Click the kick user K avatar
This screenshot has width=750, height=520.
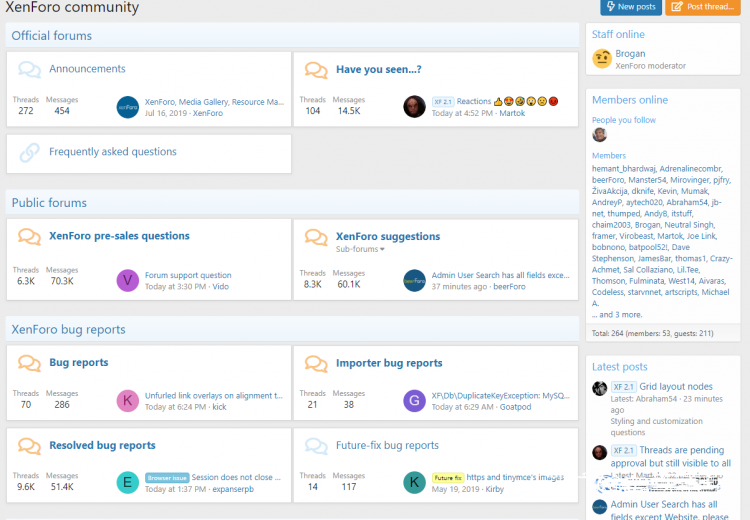(x=127, y=401)
